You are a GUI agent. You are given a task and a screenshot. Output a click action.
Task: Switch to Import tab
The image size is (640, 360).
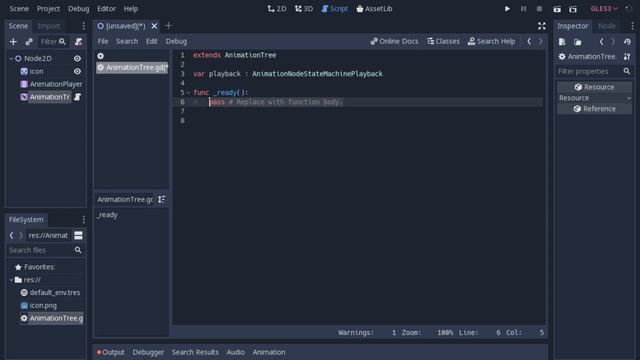(x=49, y=26)
